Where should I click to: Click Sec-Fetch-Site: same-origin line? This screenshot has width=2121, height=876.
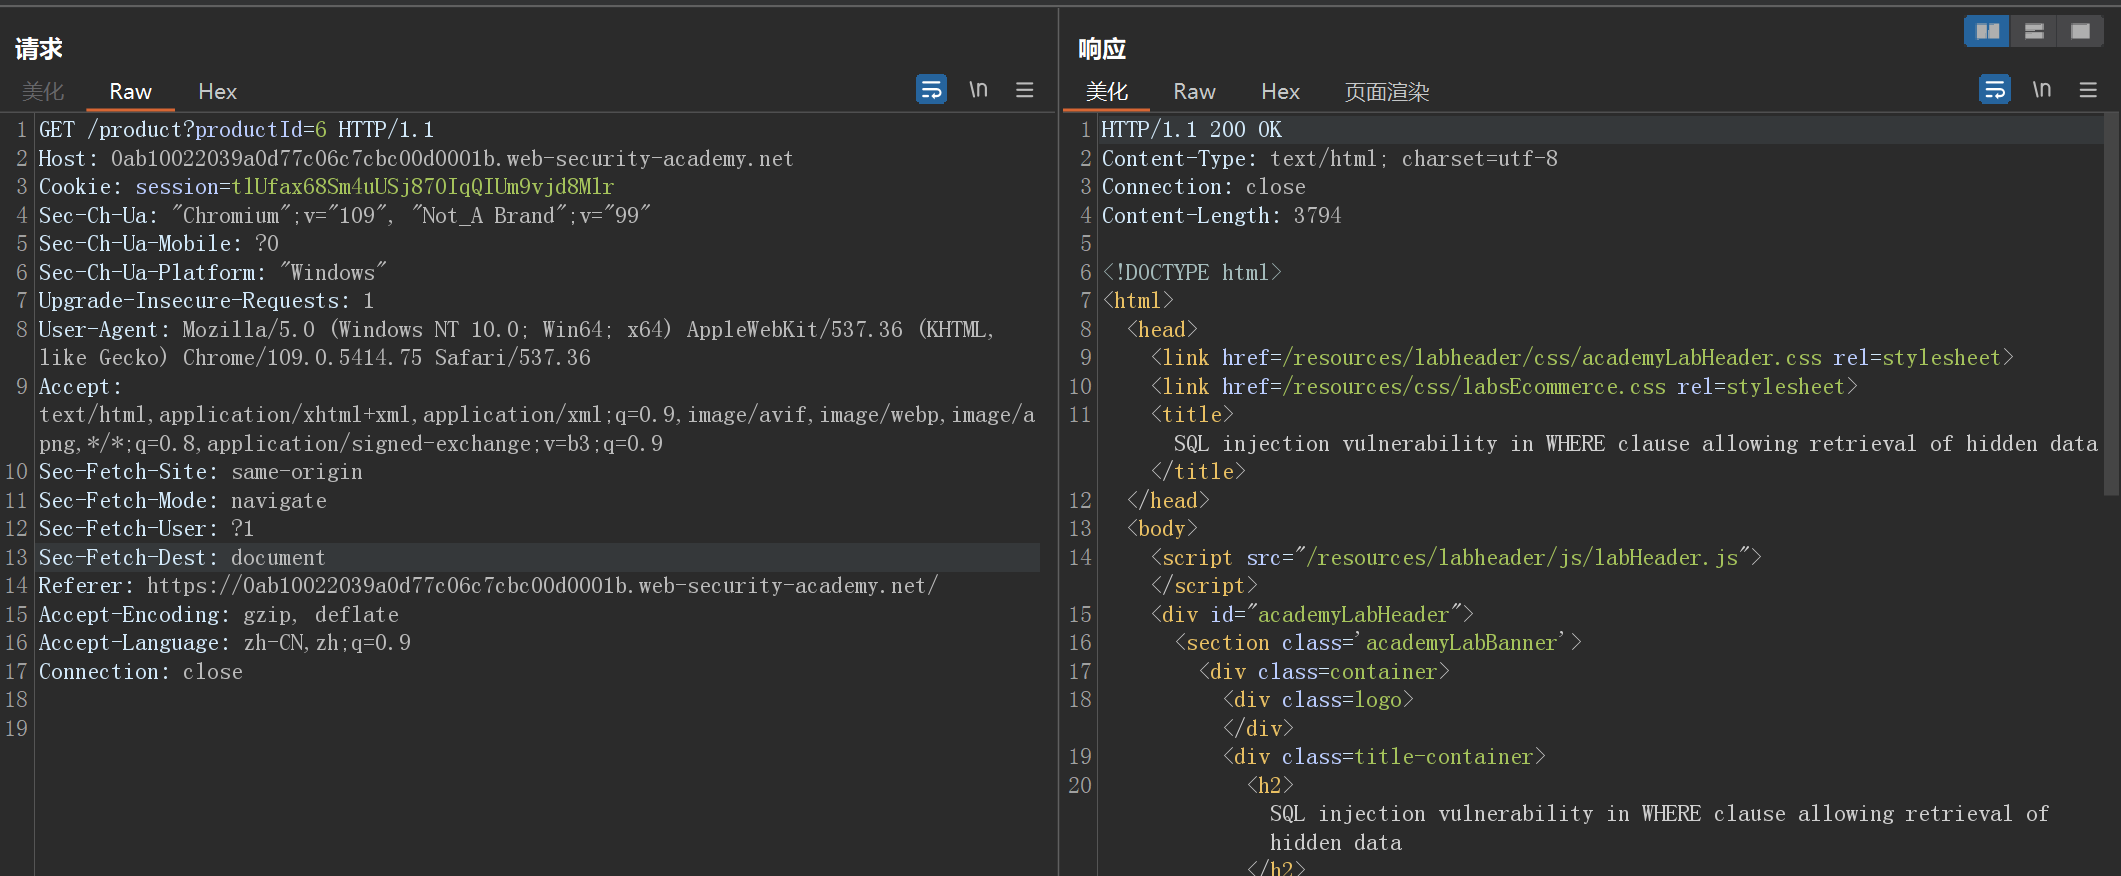coord(200,472)
